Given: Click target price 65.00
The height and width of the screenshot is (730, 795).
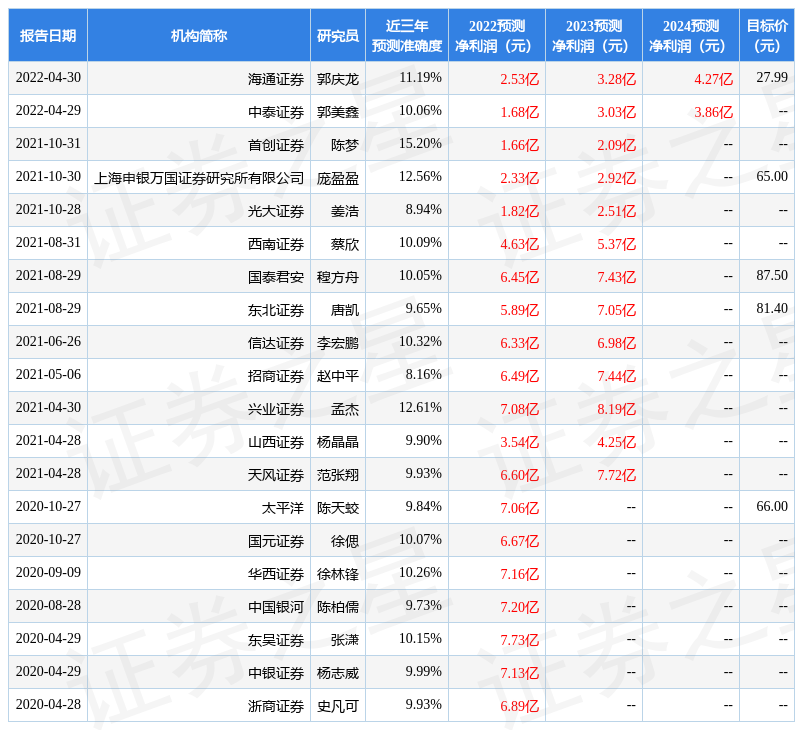Looking at the screenshot, I should click(x=772, y=176).
